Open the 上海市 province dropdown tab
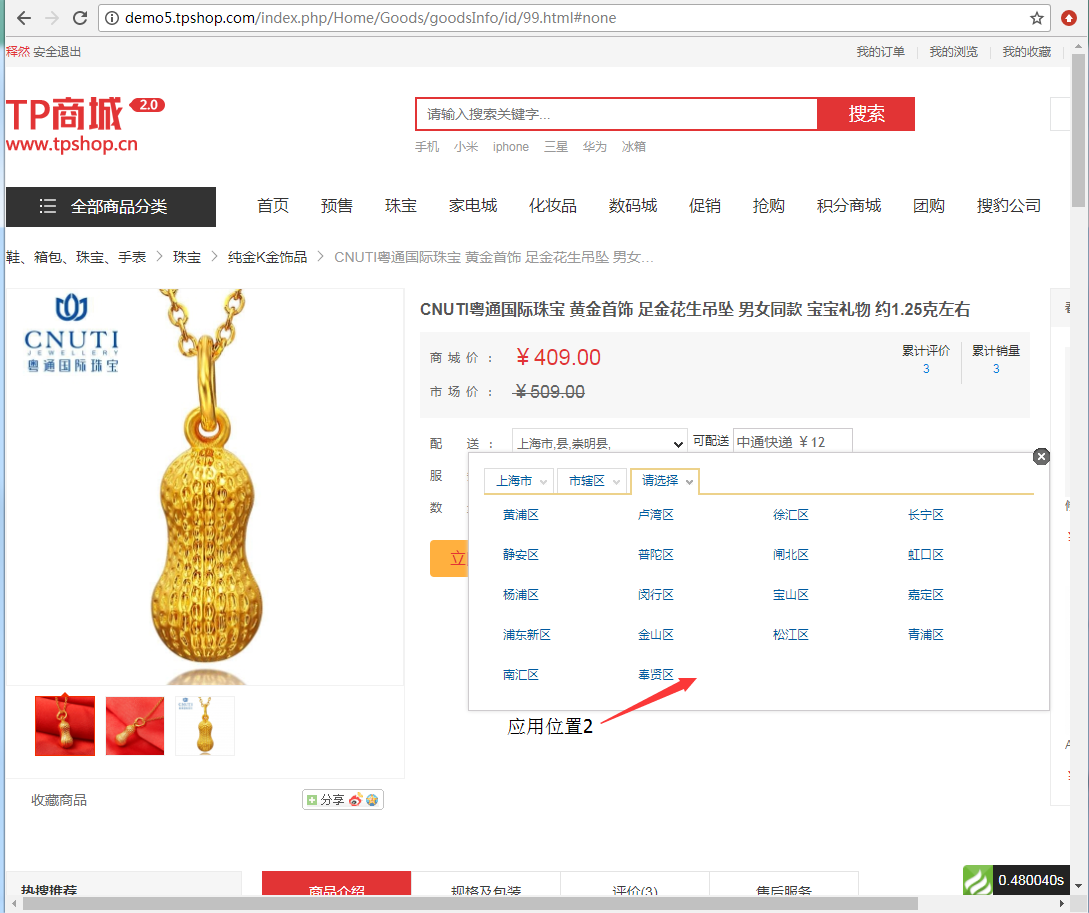 (518, 481)
